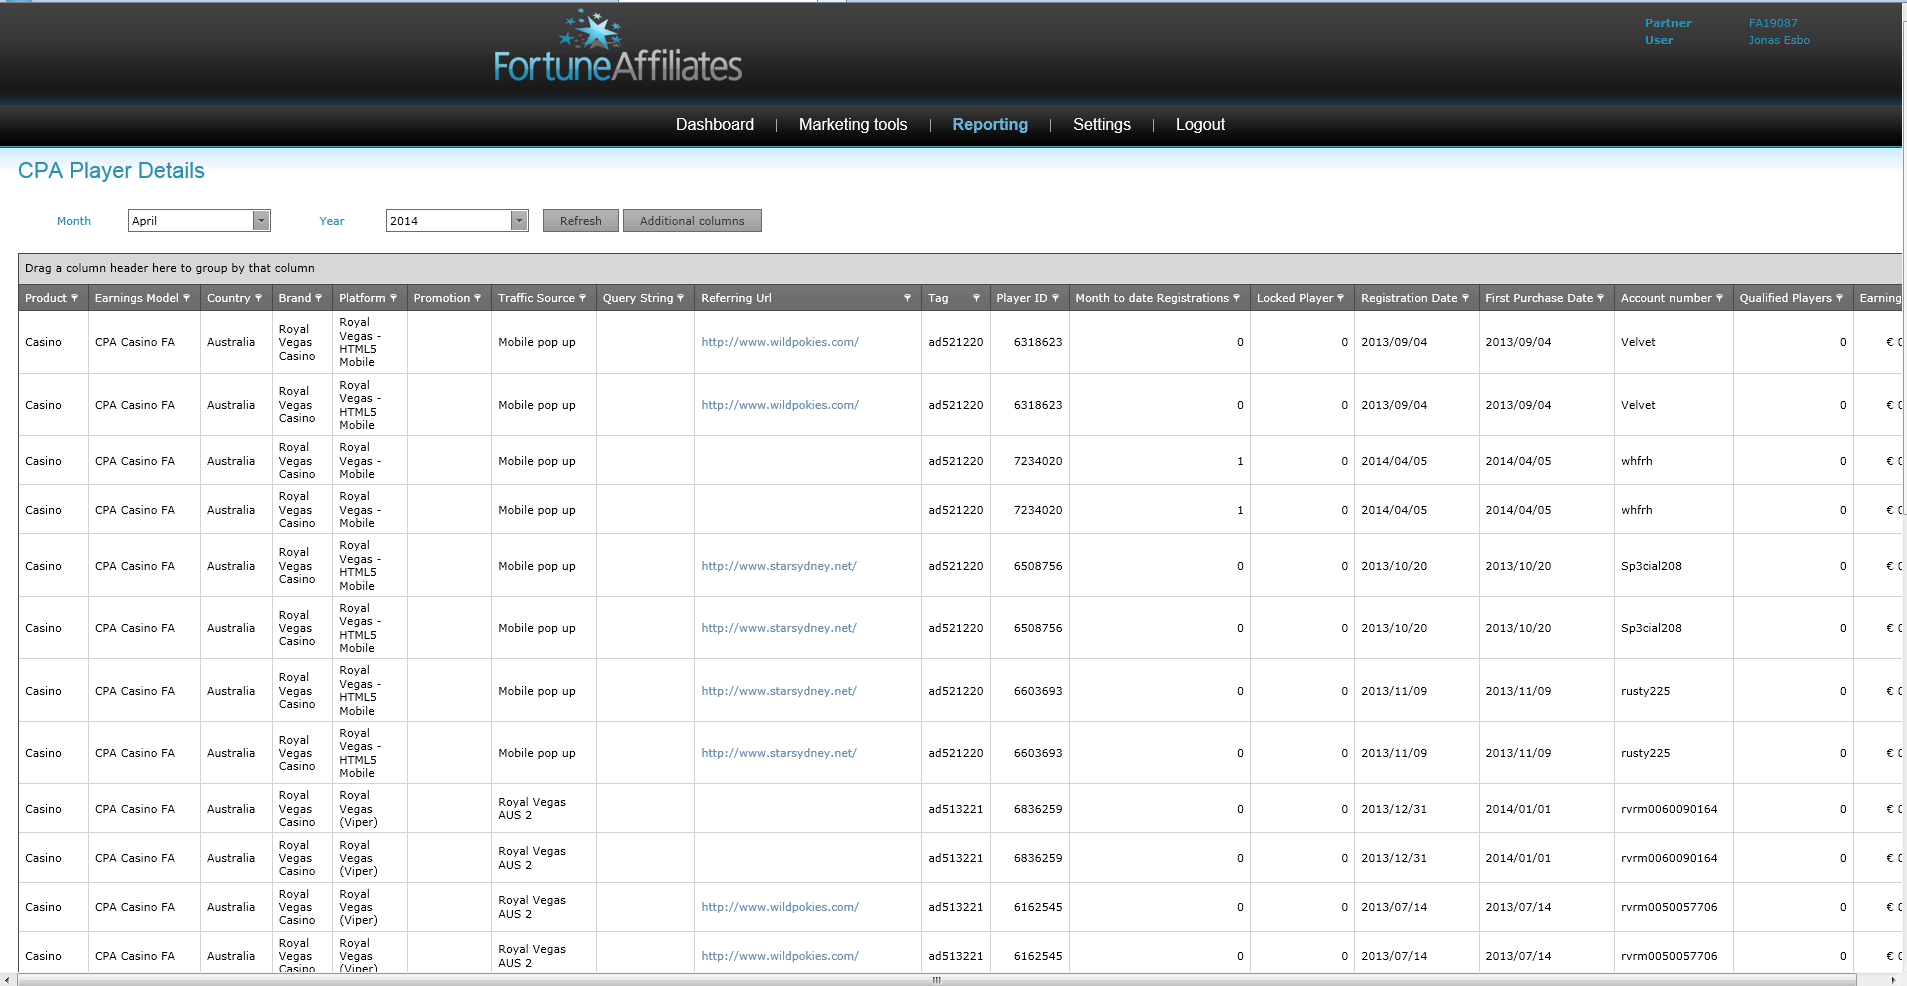The width and height of the screenshot is (1907, 986).
Task: Open filter icon on Platform column
Action: (393, 298)
